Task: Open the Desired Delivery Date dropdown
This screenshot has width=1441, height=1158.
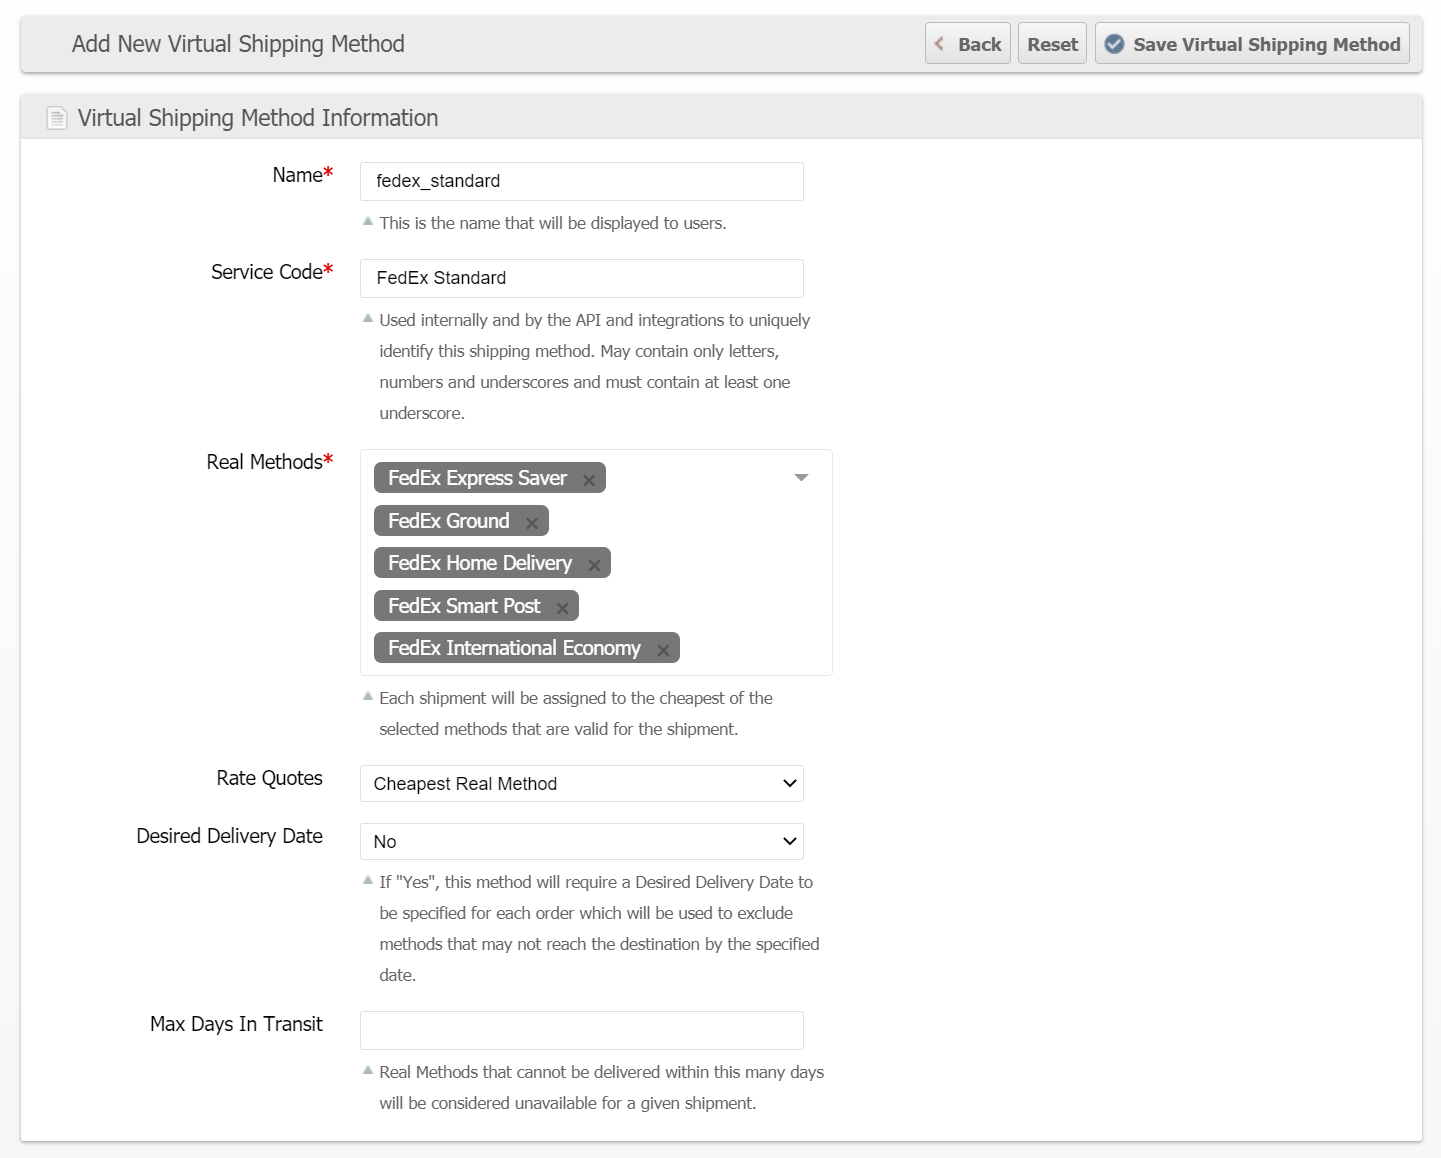Action: pyautogui.click(x=581, y=842)
